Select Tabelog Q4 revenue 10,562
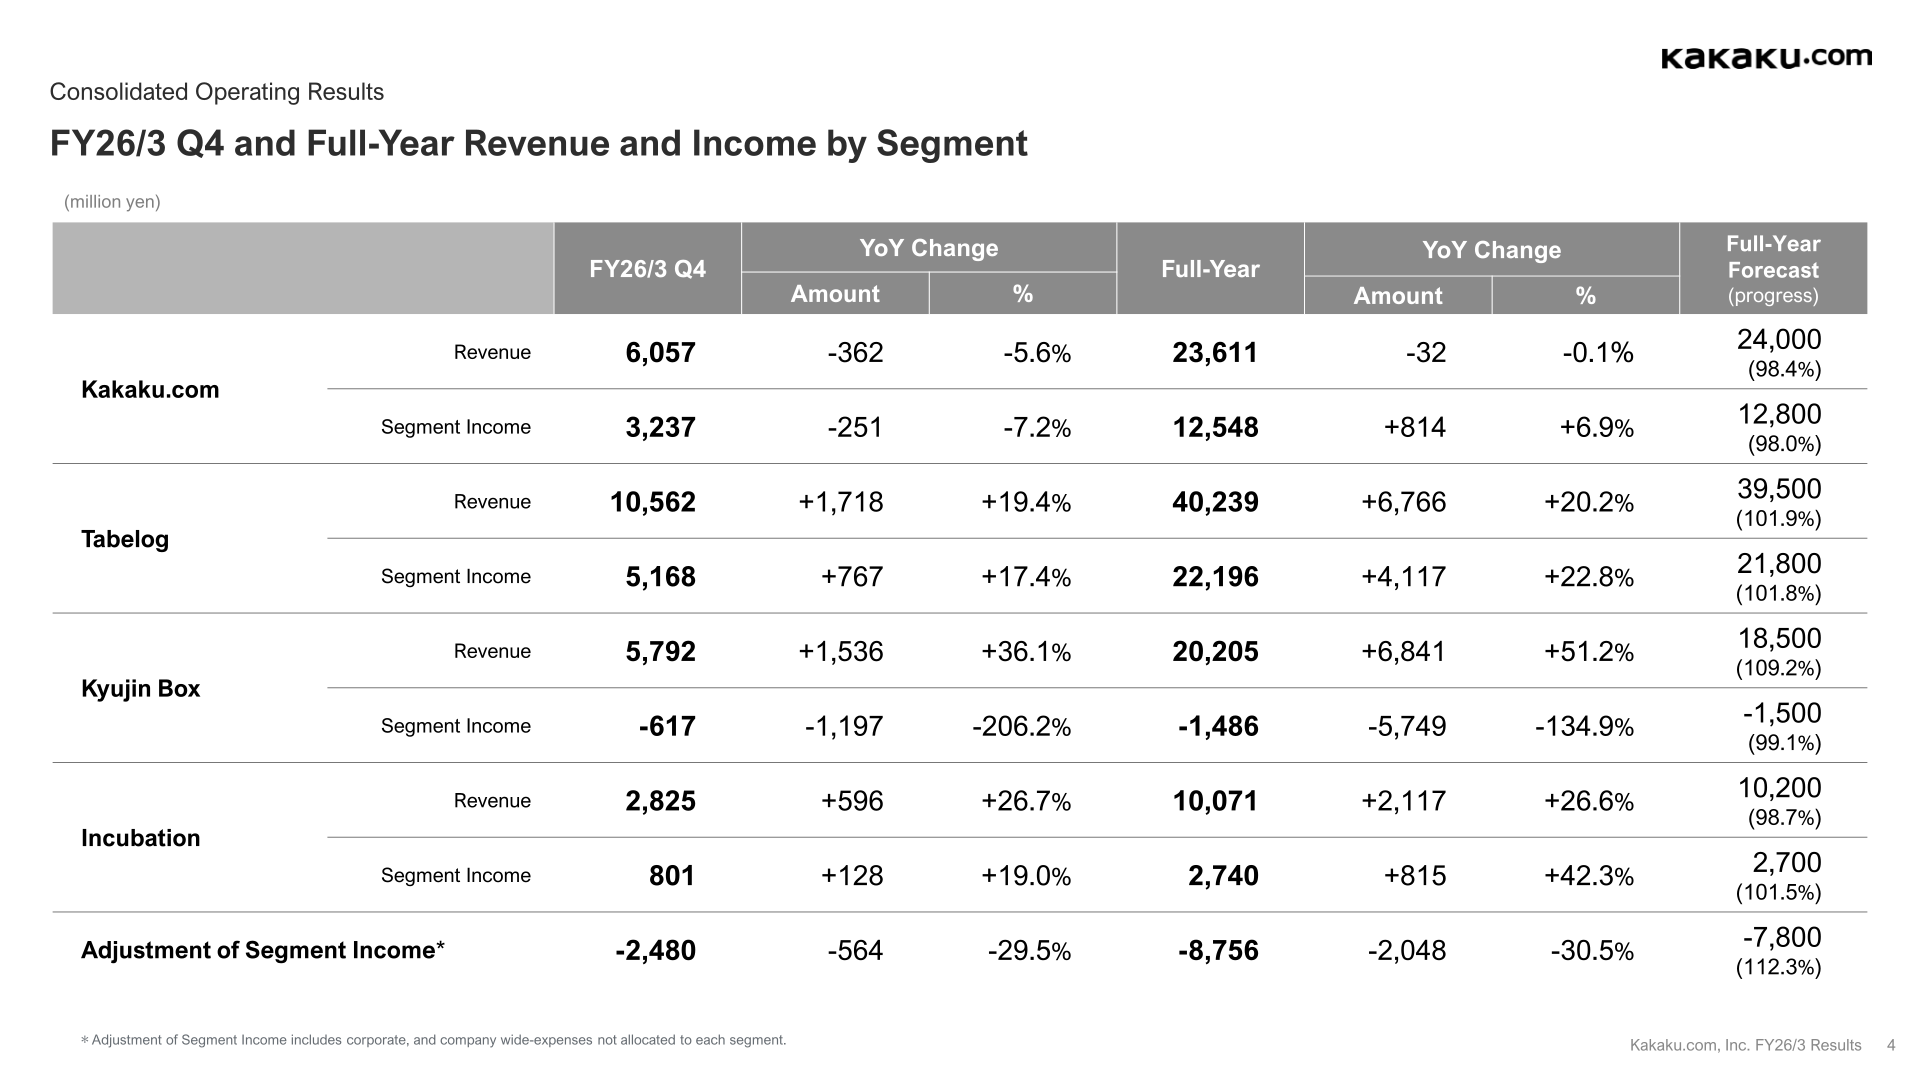1920x1080 pixels. (653, 502)
